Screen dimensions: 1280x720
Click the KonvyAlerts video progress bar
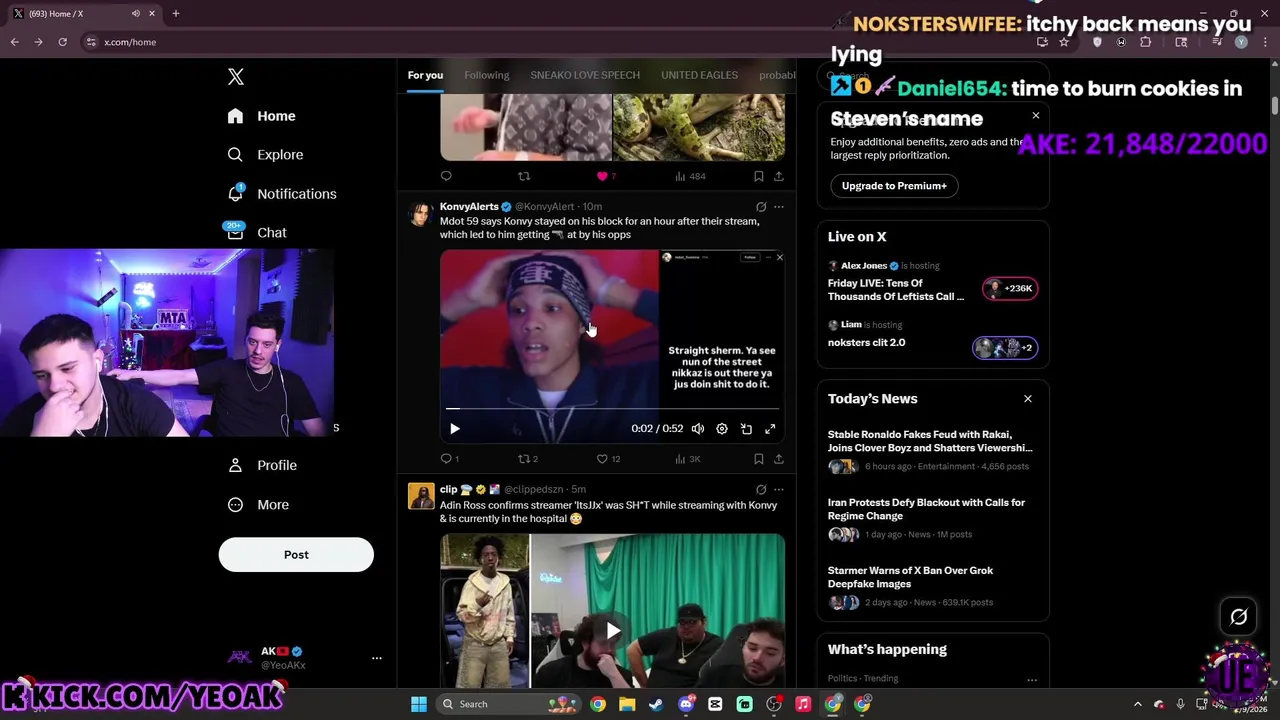(x=612, y=409)
